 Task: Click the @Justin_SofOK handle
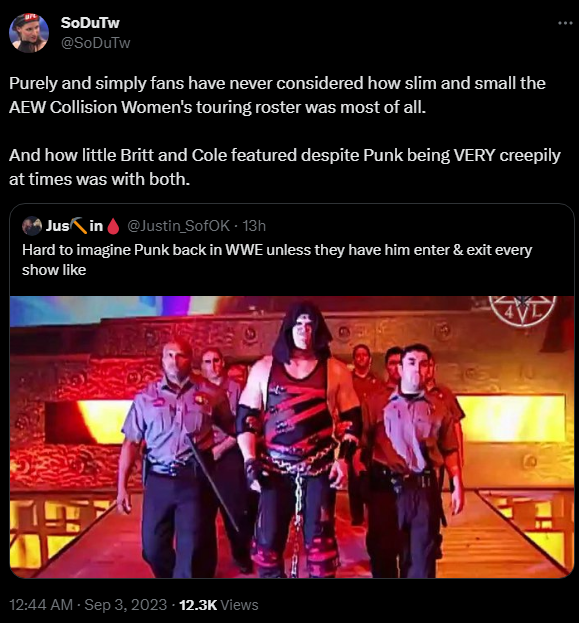pos(178,226)
